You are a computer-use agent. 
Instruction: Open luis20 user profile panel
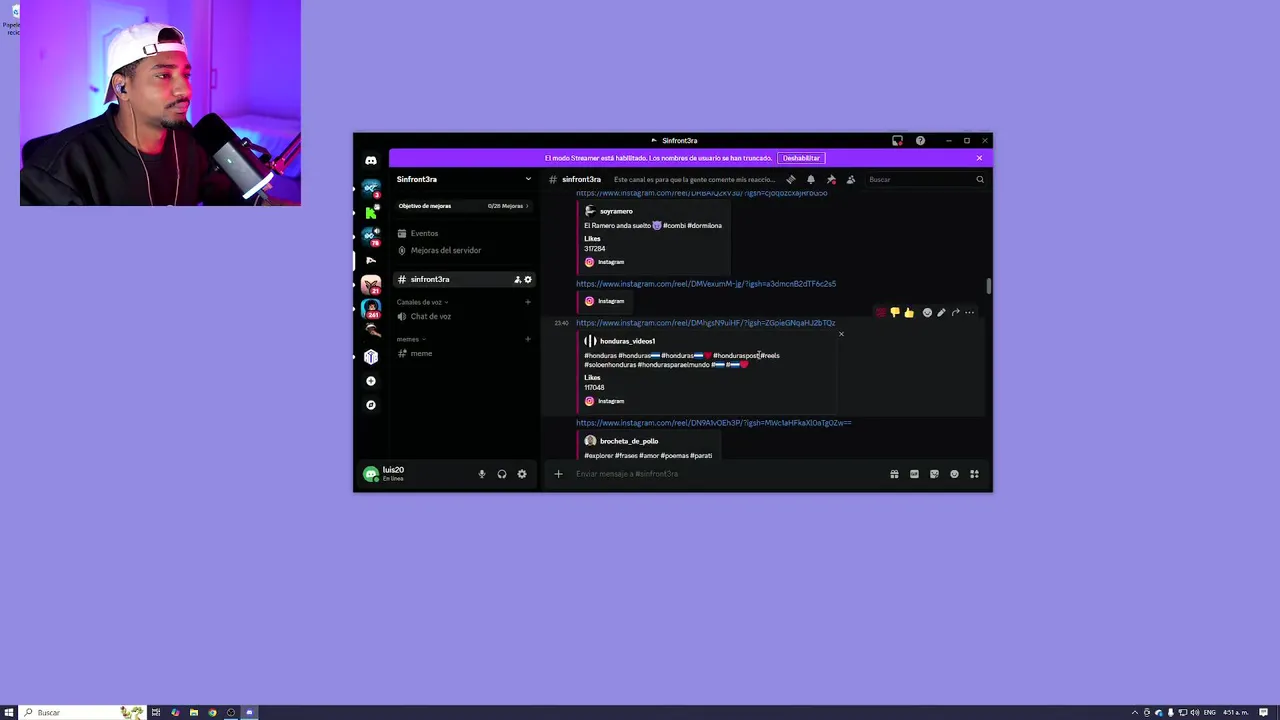coord(413,474)
